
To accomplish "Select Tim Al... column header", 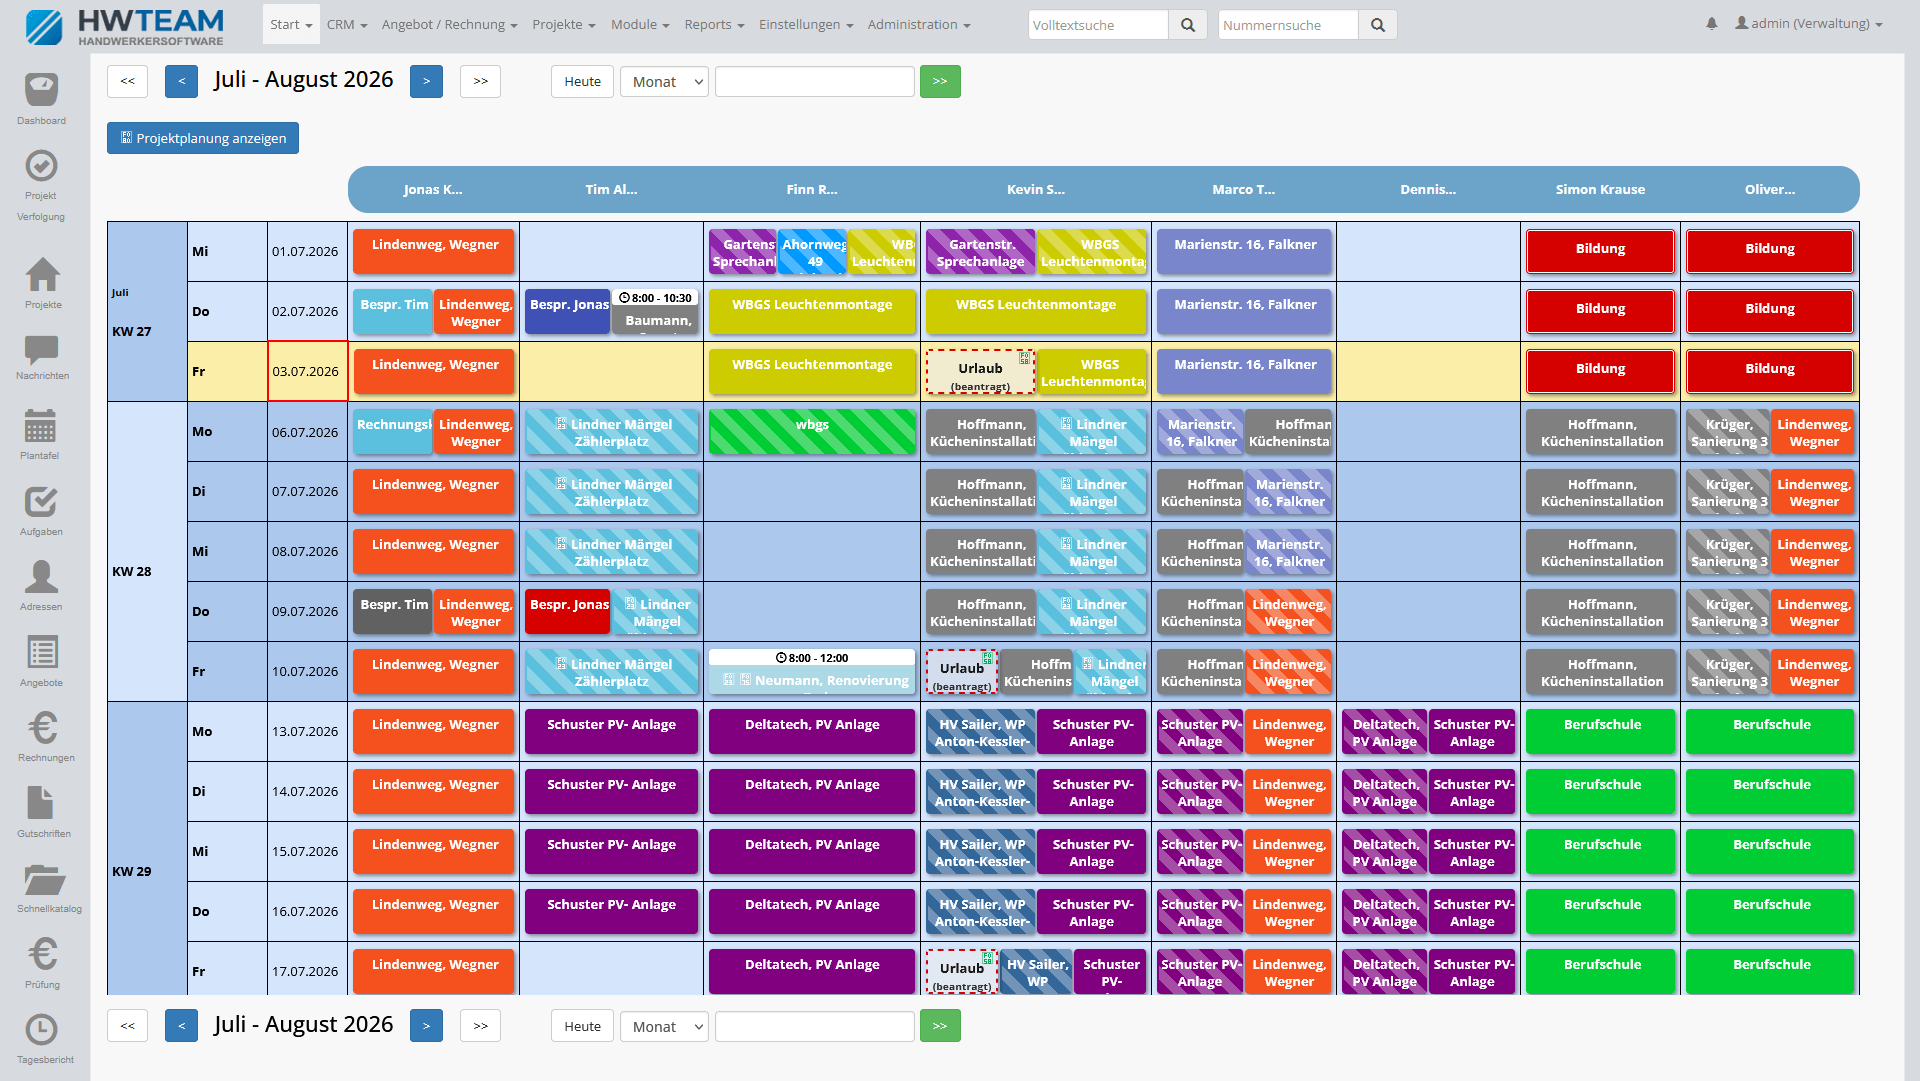I will pyautogui.click(x=611, y=190).
